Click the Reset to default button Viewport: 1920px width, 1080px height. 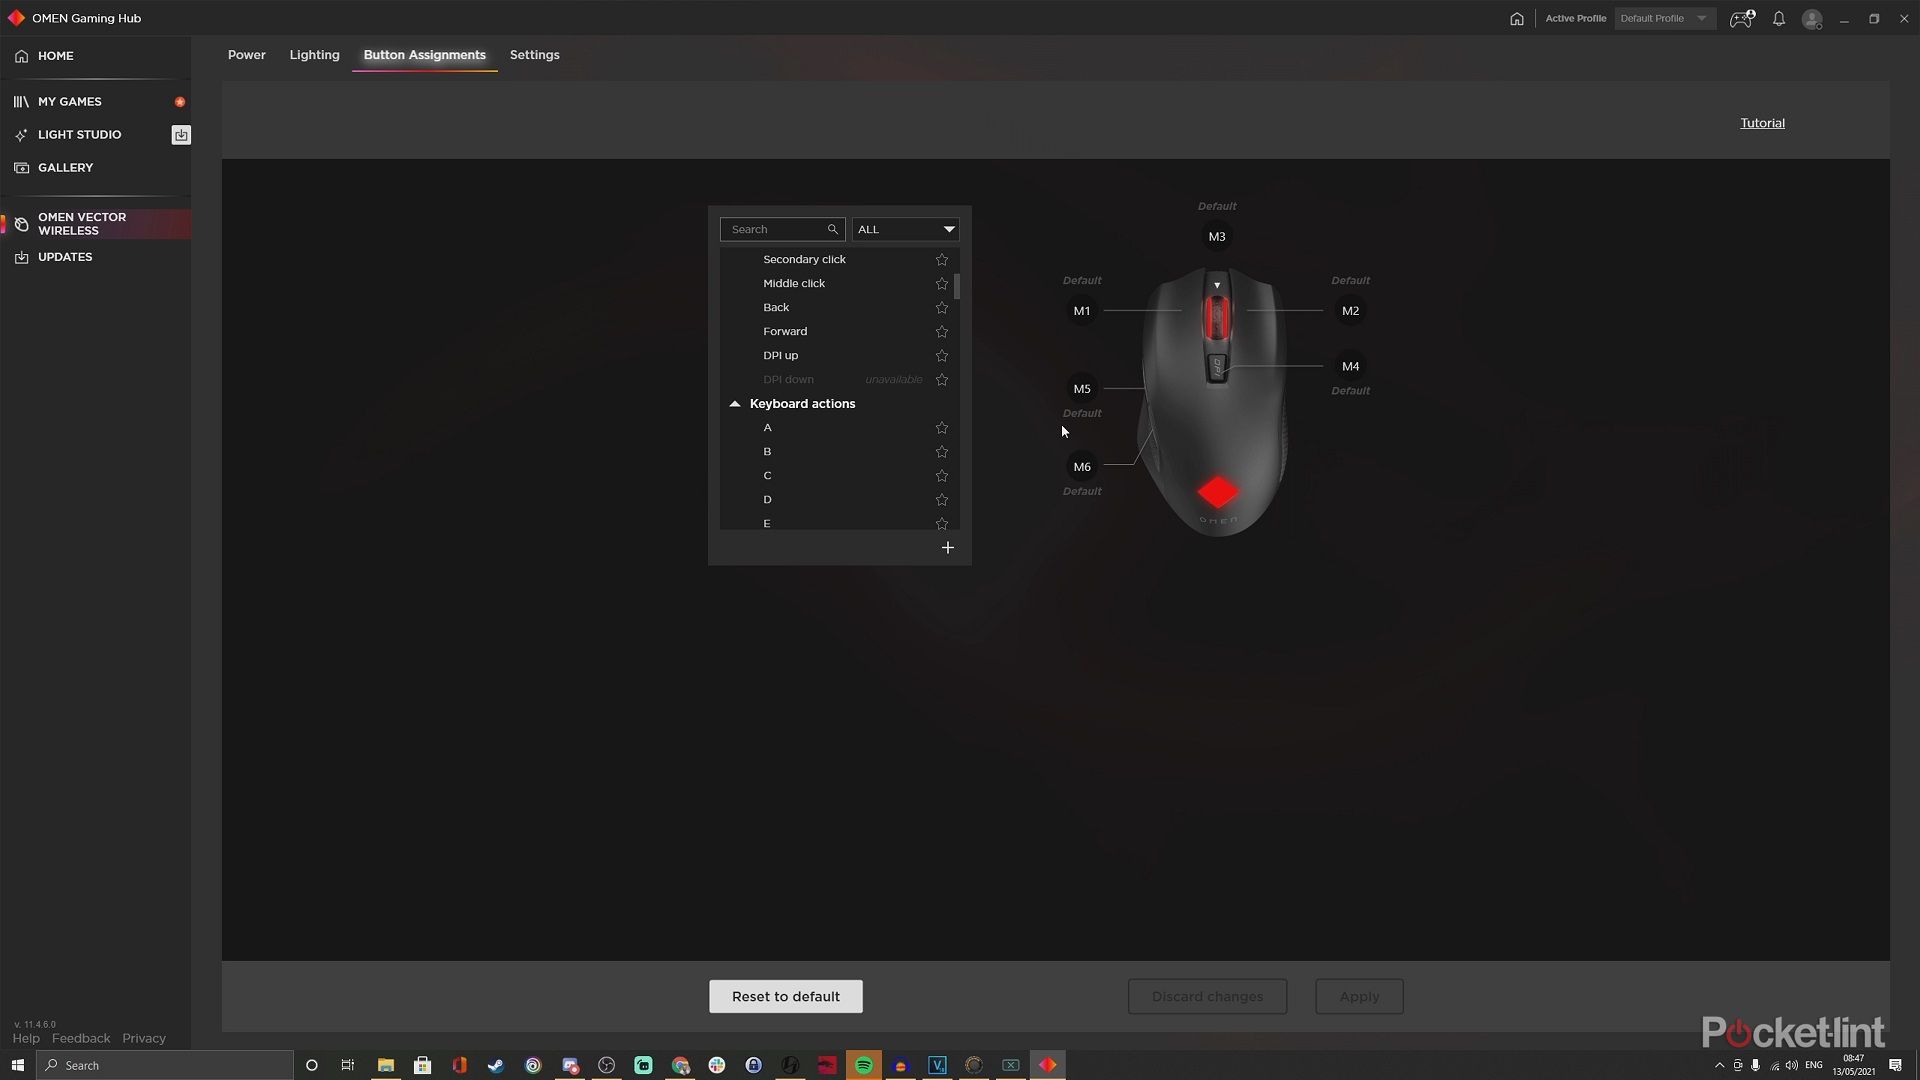785,996
